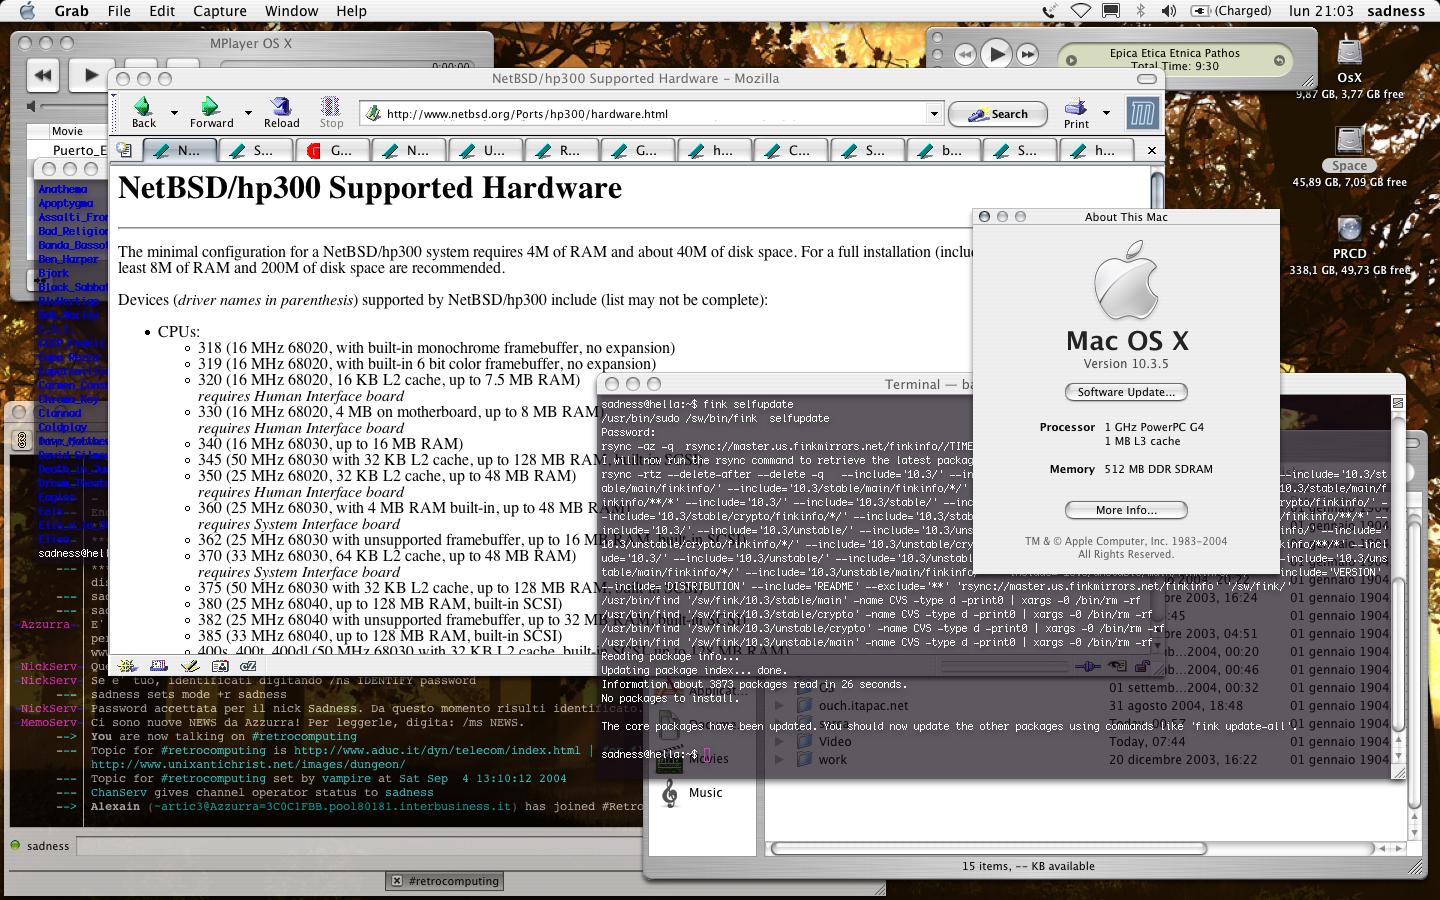Click rewind in the MPlayer OS X window
The image size is (1440, 900).
42,74
